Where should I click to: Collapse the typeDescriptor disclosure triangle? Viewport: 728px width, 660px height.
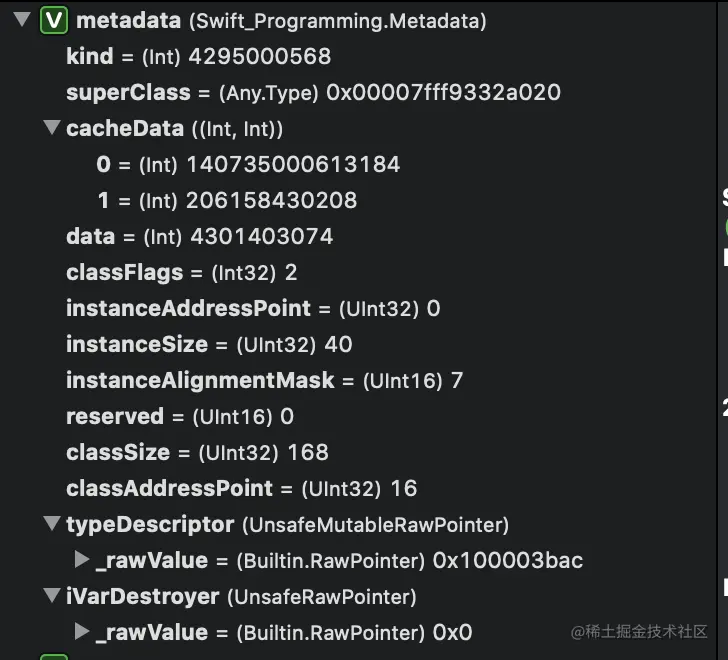(x=52, y=524)
